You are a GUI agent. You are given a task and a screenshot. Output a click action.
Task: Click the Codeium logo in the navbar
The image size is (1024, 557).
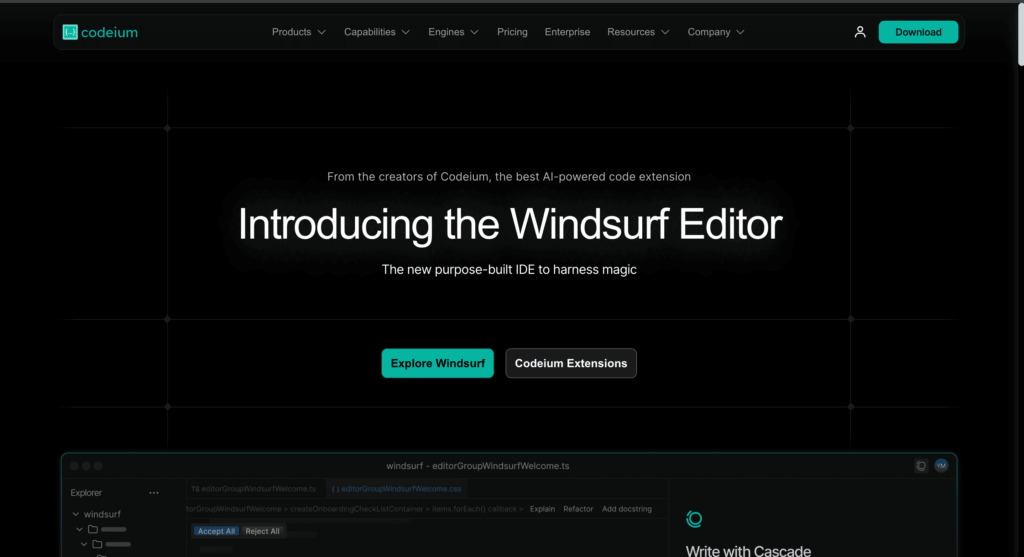[100, 32]
